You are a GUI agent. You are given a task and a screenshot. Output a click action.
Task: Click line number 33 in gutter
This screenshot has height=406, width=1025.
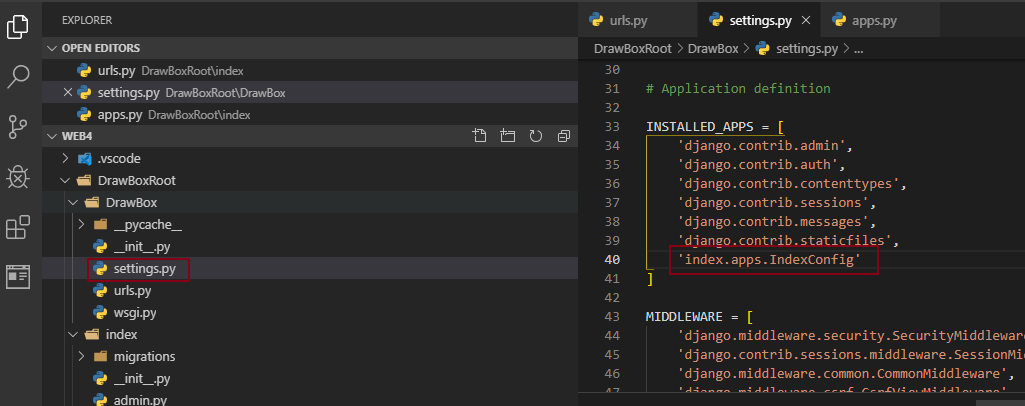612,126
